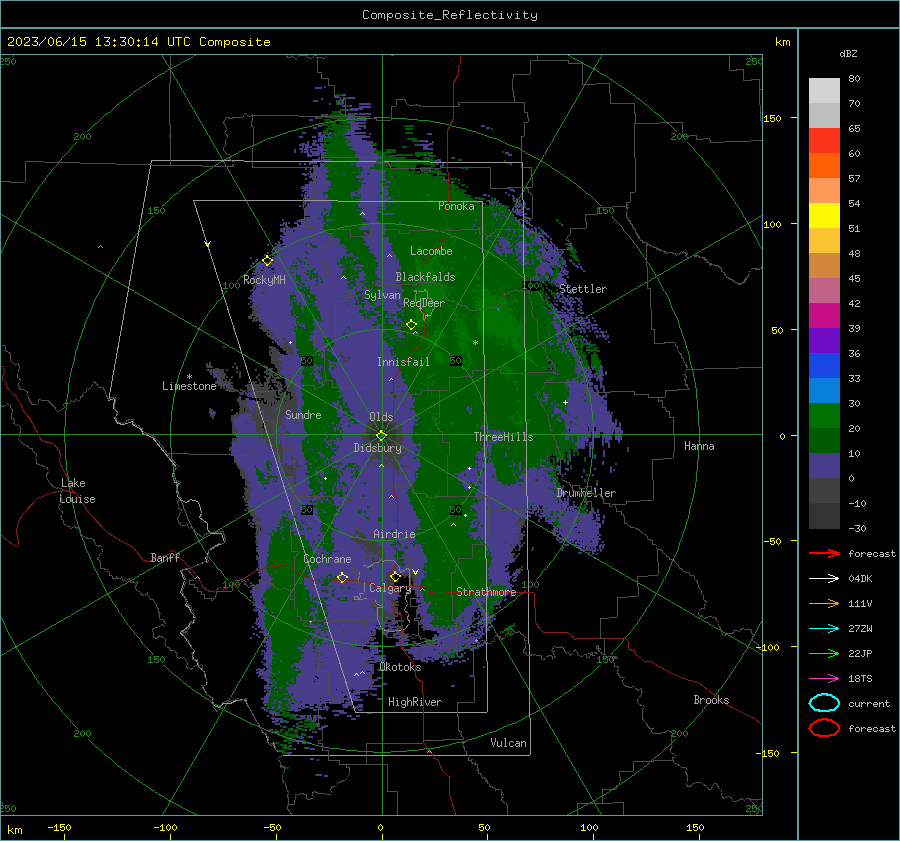Click the 150 tick on right axis
Viewport: 900px width, 841px height.
point(772,118)
